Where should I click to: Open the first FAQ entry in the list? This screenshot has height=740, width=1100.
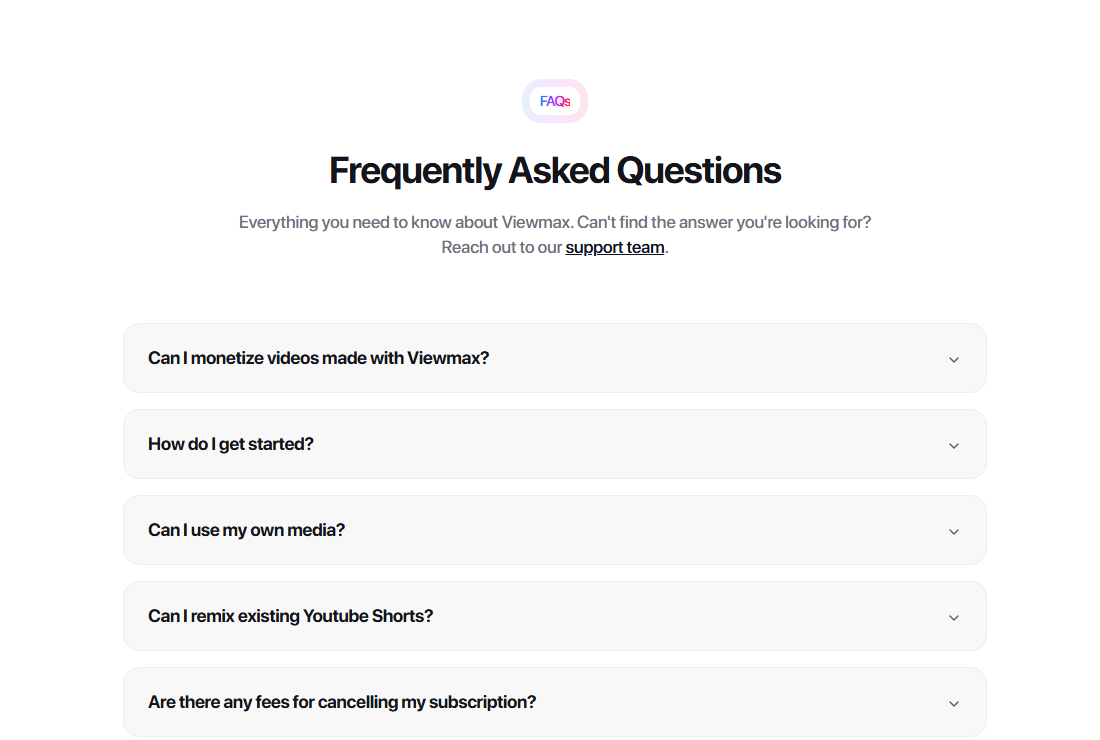coord(555,358)
